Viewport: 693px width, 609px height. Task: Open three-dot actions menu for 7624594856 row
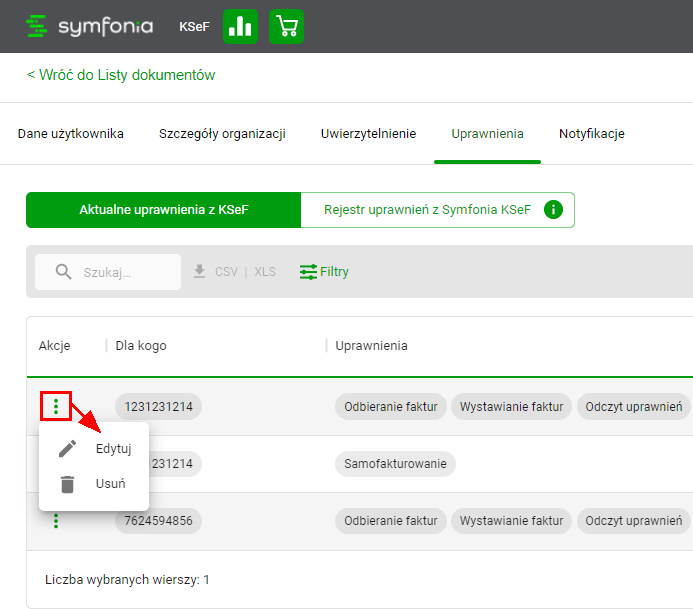pos(56,520)
